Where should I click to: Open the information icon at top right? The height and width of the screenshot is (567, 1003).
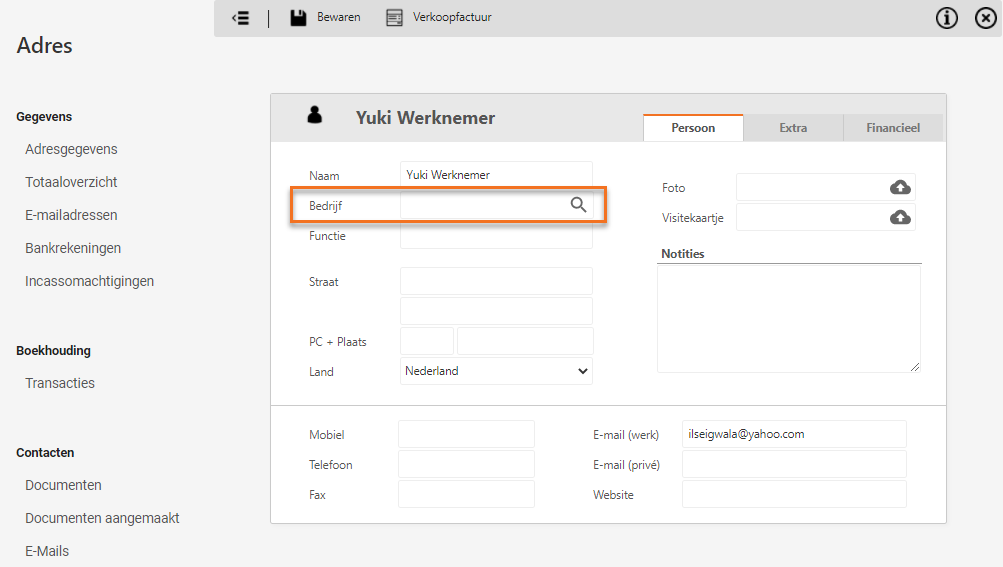pos(947,18)
